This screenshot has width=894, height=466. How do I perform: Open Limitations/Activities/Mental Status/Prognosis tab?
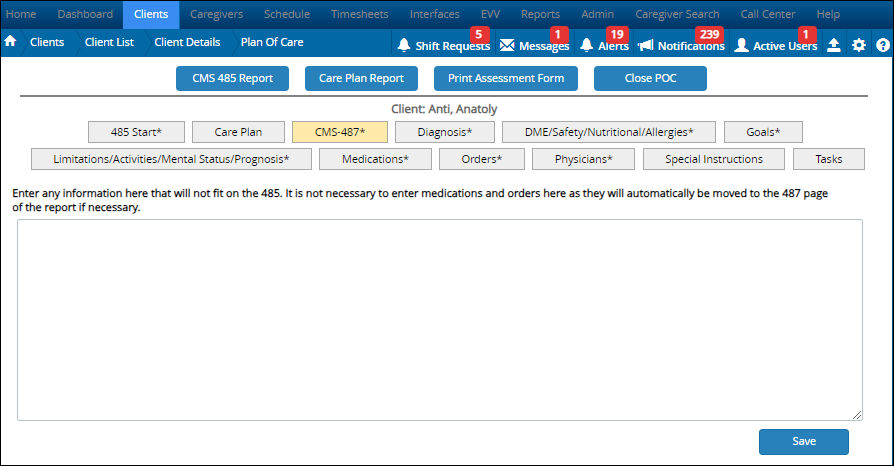pos(171,159)
